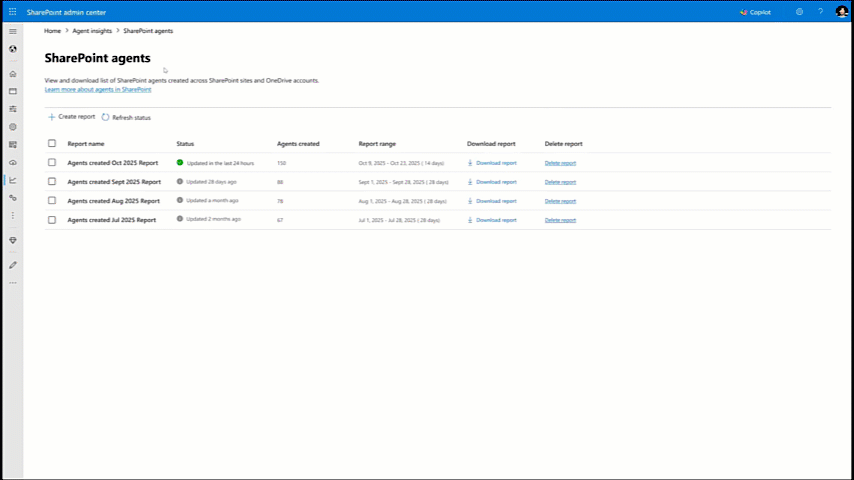Click the Jul 2025 report download arrow icon

(470, 220)
